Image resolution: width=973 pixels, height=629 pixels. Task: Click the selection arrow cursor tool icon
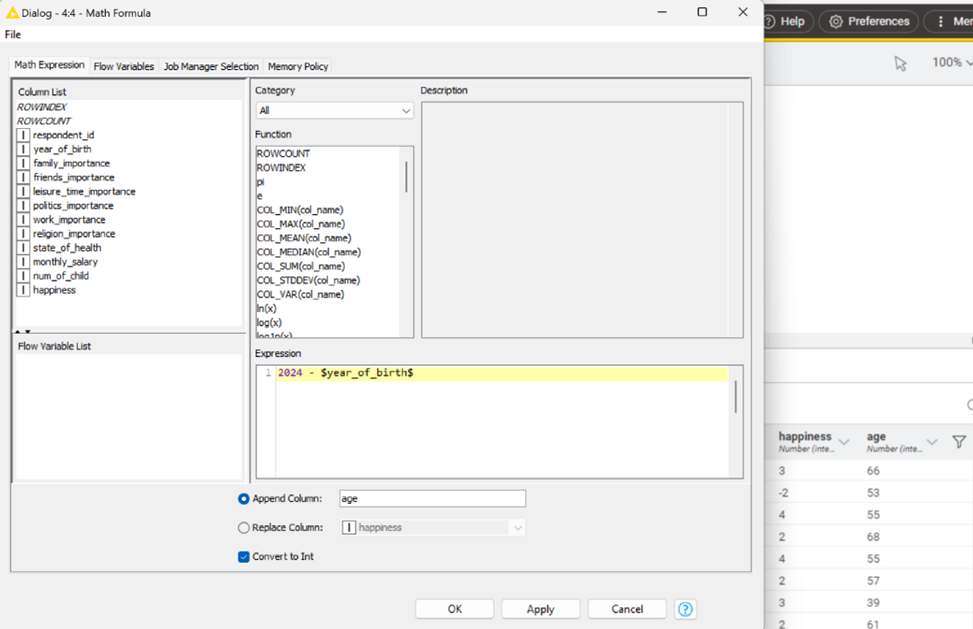tap(900, 63)
